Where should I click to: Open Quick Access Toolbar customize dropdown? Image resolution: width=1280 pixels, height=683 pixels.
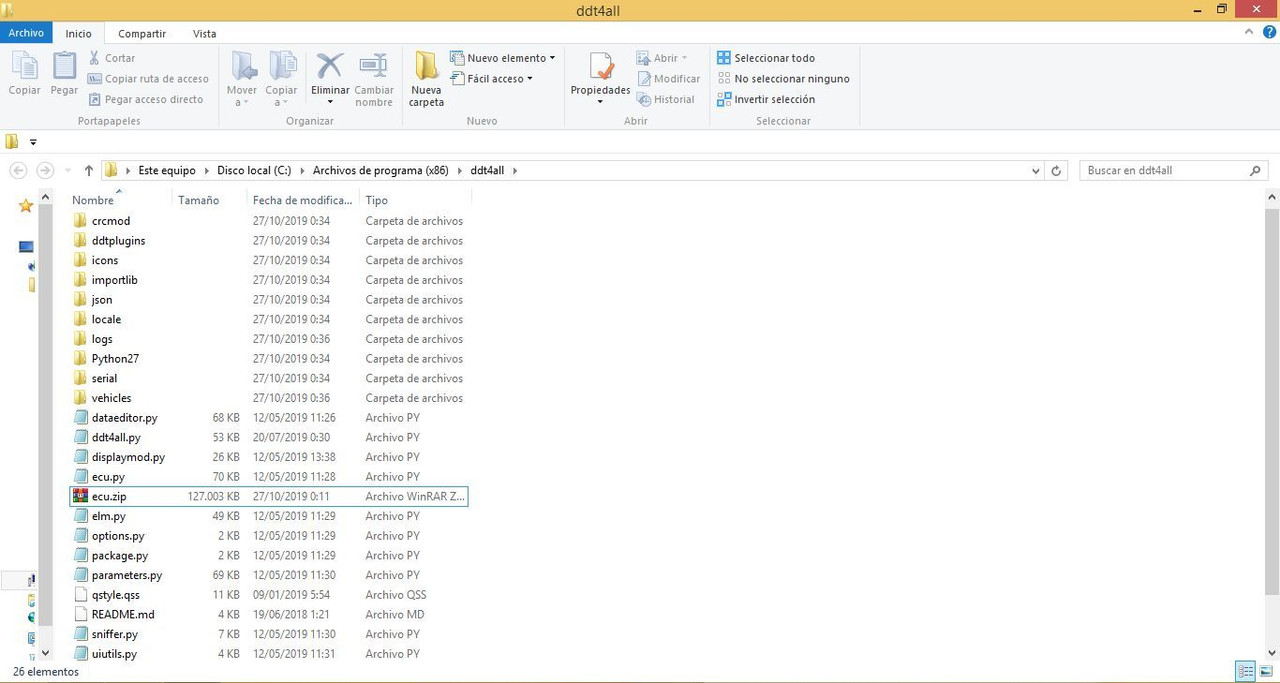33,142
